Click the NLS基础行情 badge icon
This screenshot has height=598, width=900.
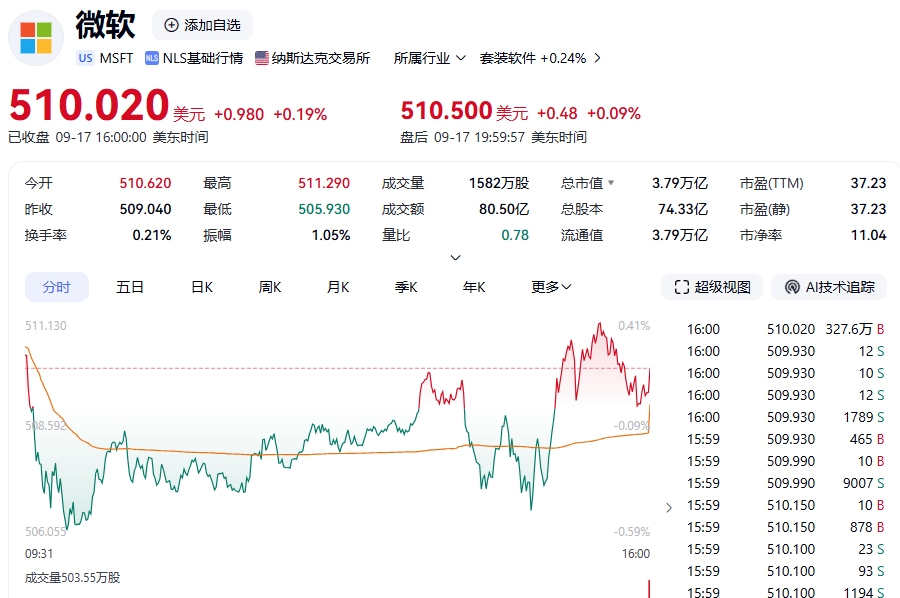click(x=152, y=58)
